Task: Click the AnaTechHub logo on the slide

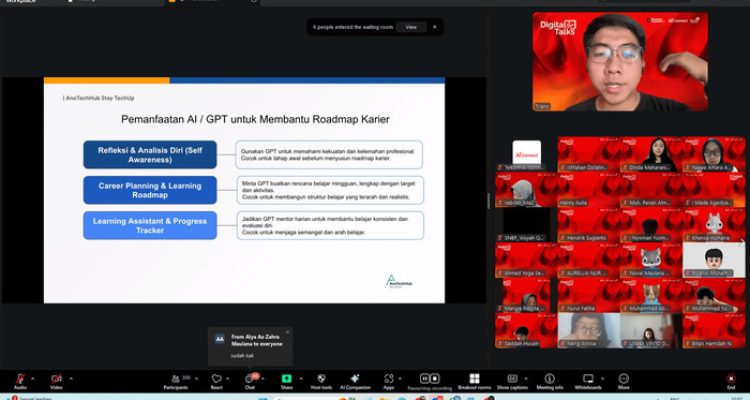Action: [398, 281]
